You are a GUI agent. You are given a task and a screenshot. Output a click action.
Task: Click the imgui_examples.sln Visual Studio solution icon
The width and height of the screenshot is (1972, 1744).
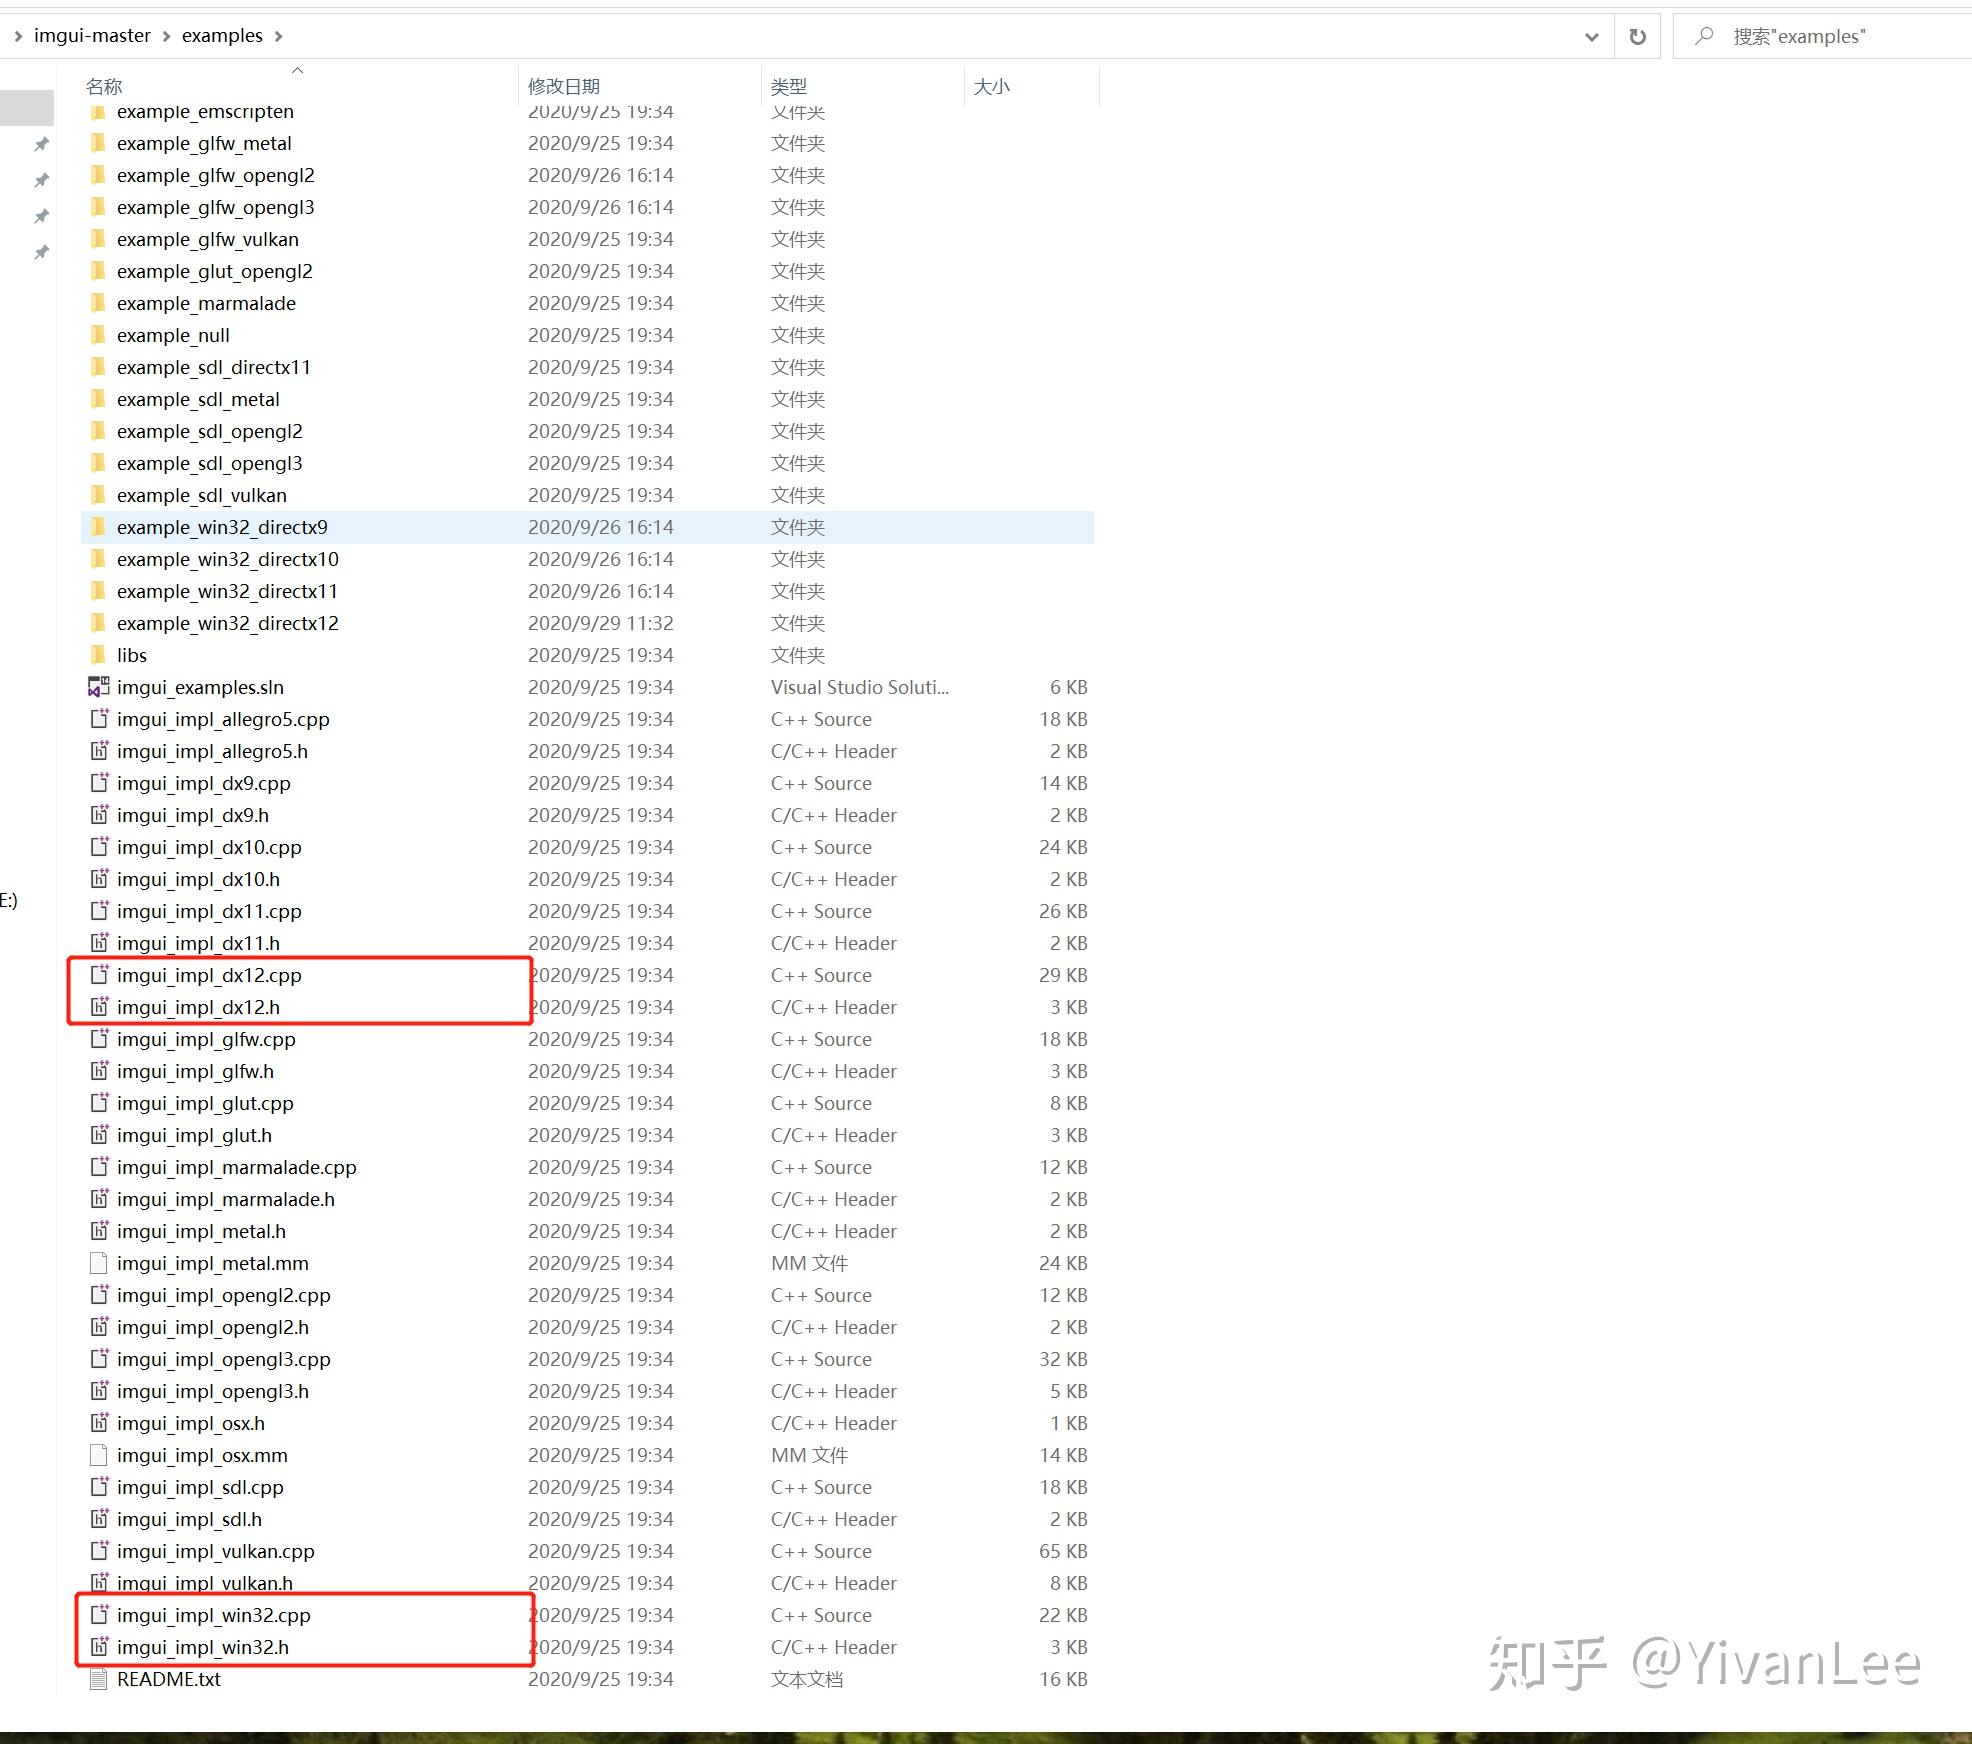[x=98, y=687]
